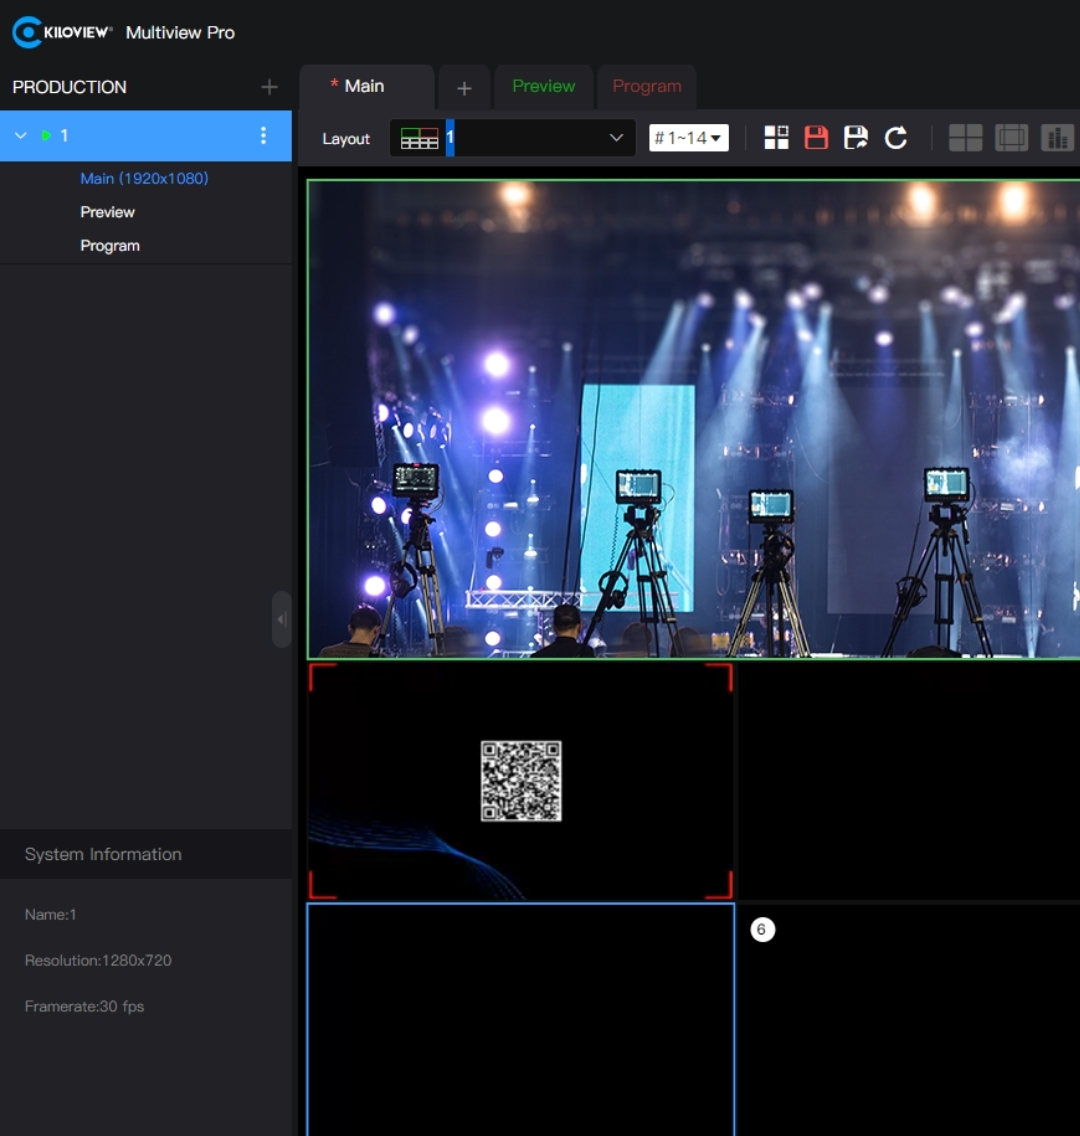1080x1136 pixels.
Task: Click the refresh layout icon
Action: coord(896,138)
